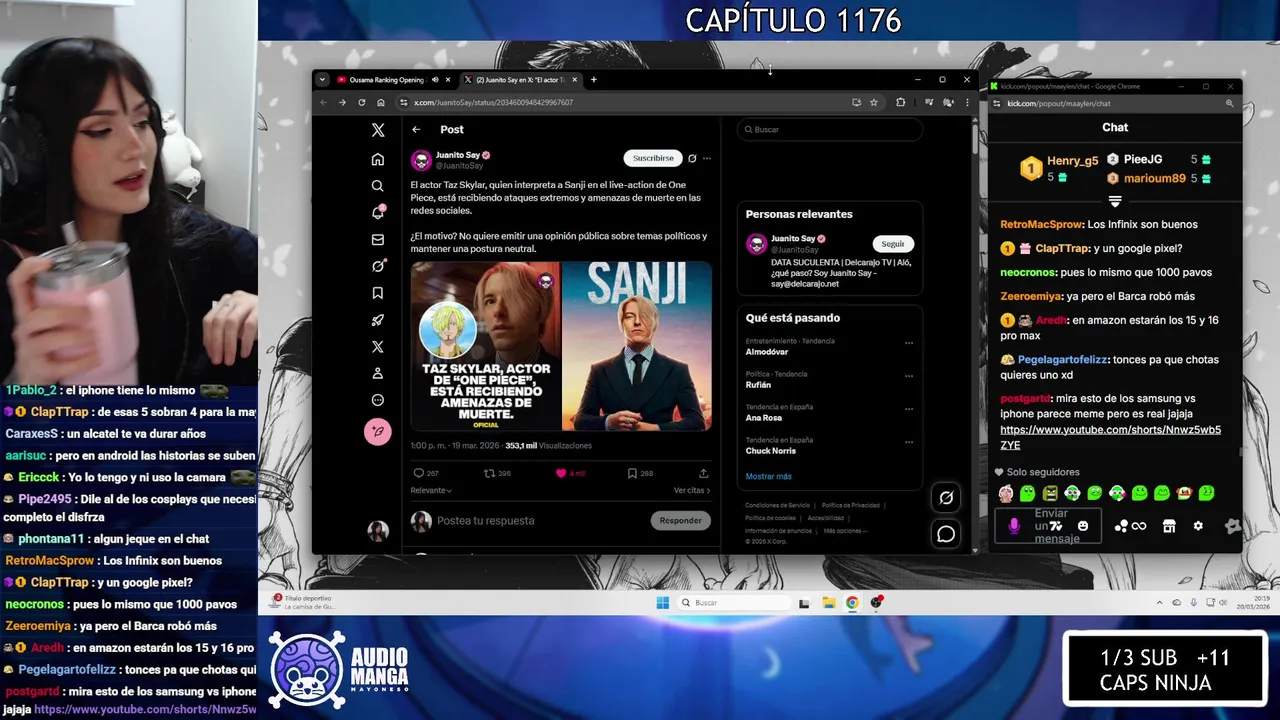
Task: Click the Buscar search box on X
Action: (829, 129)
